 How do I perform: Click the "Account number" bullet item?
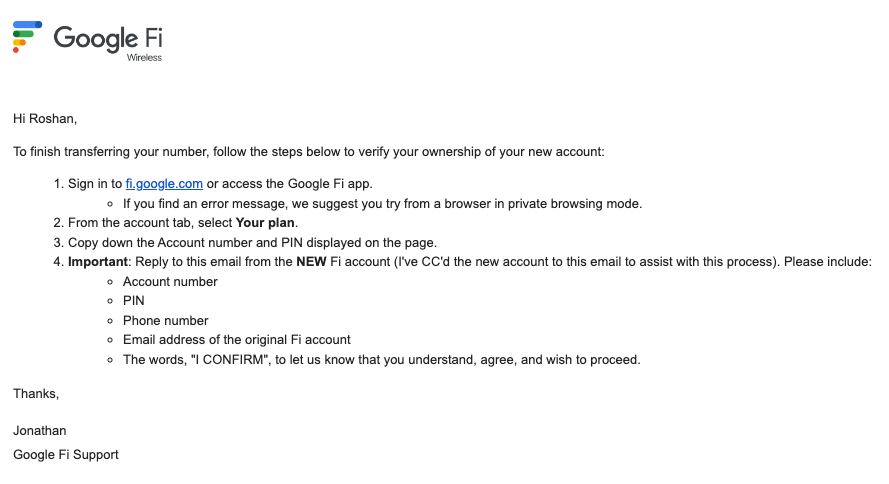click(170, 282)
